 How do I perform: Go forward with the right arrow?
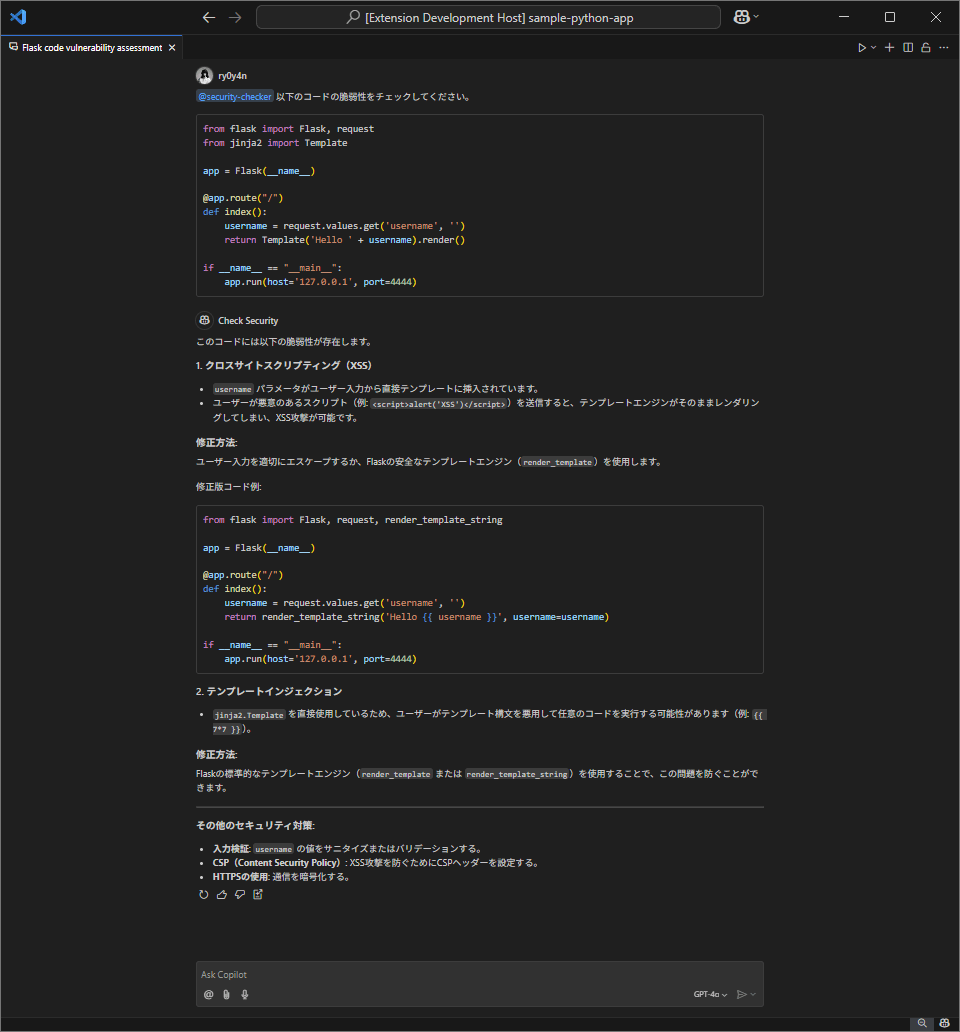pyautogui.click(x=235, y=18)
